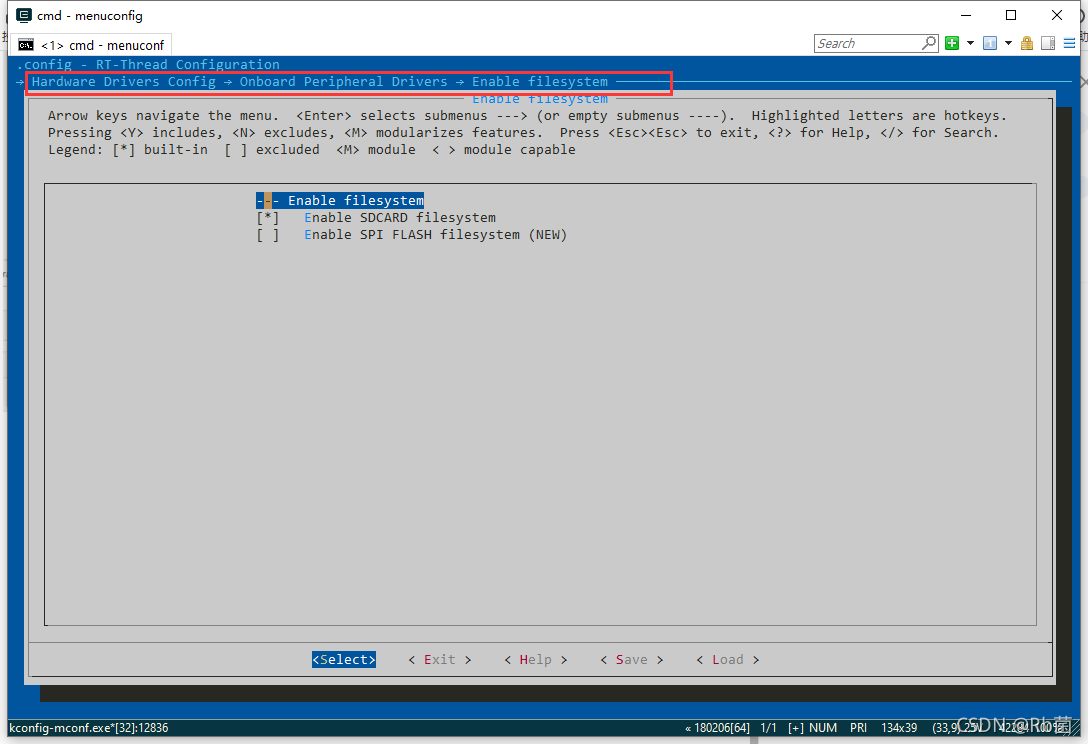1088x744 pixels.
Task: Toggle the NUM indicator in the status bar
Action: 822,728
